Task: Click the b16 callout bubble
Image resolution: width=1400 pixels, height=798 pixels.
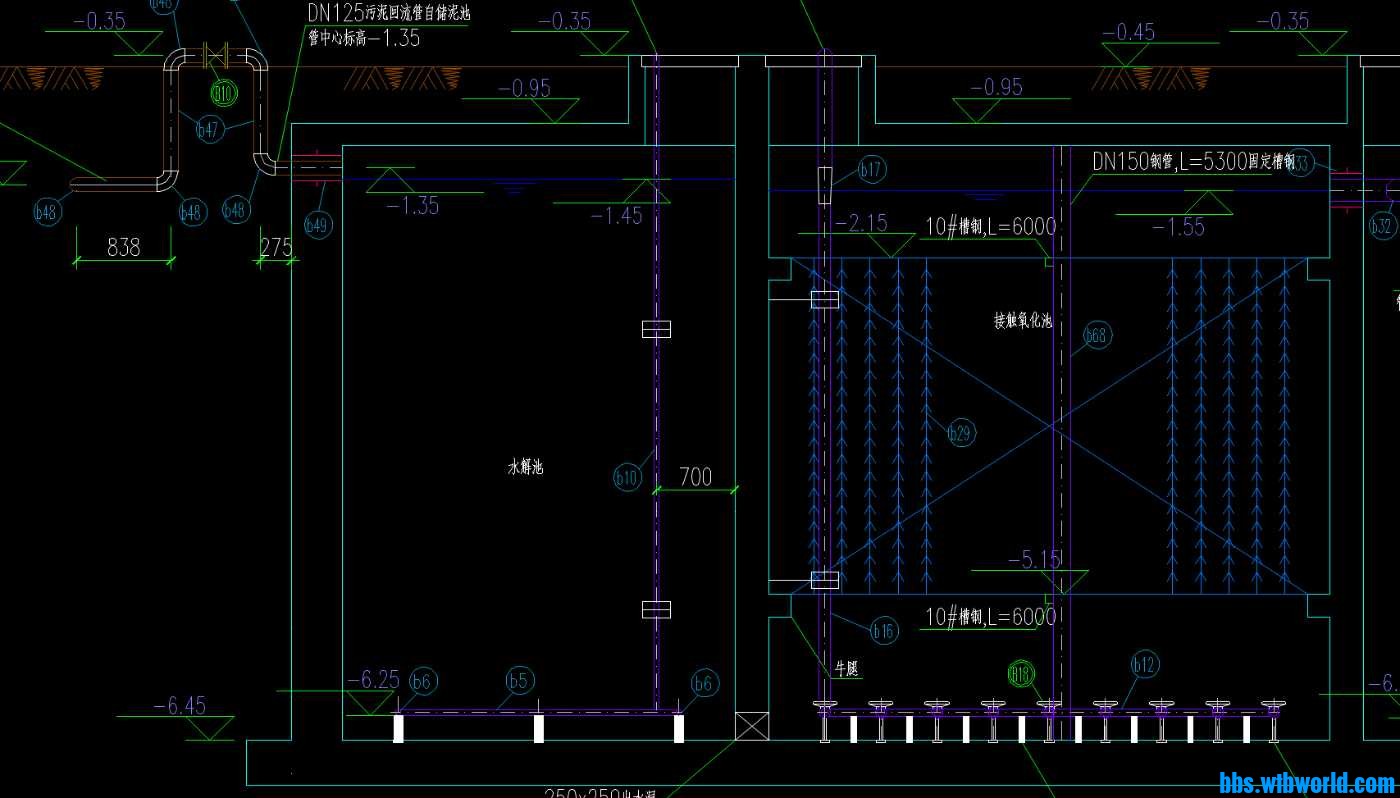Action: (884, 630)
